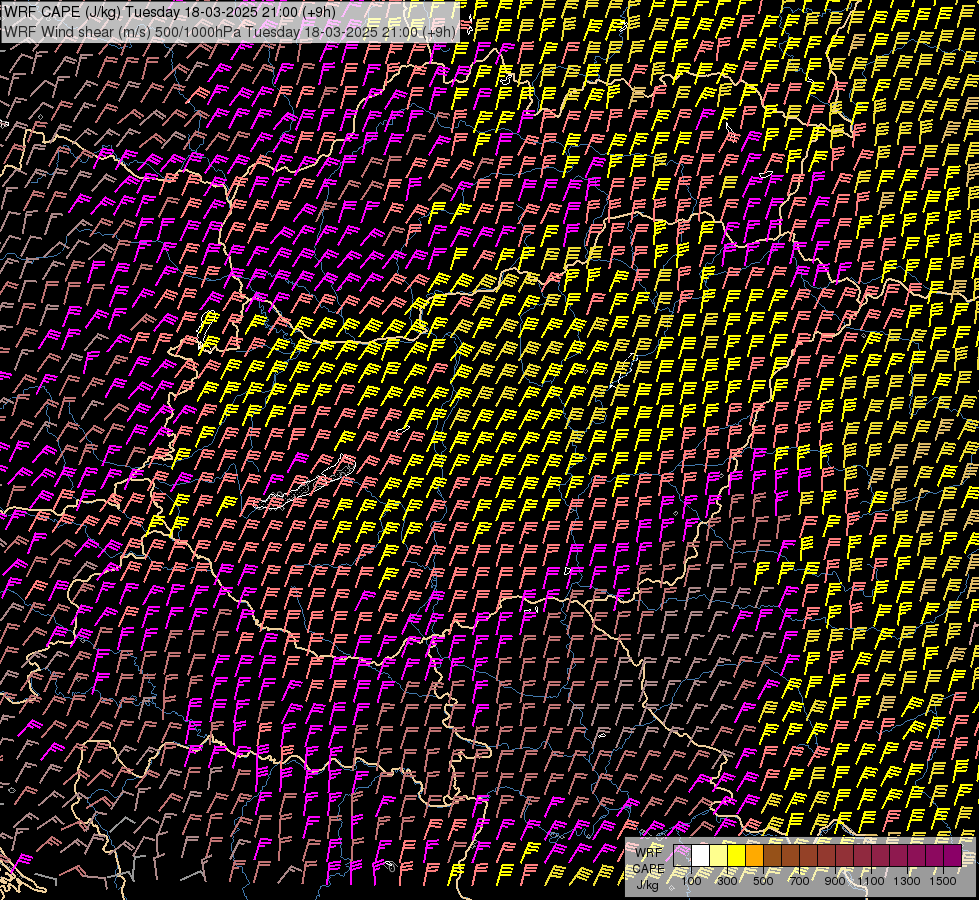
Task: Click the white CAPE legend swatch
Action: coord(701,855)
